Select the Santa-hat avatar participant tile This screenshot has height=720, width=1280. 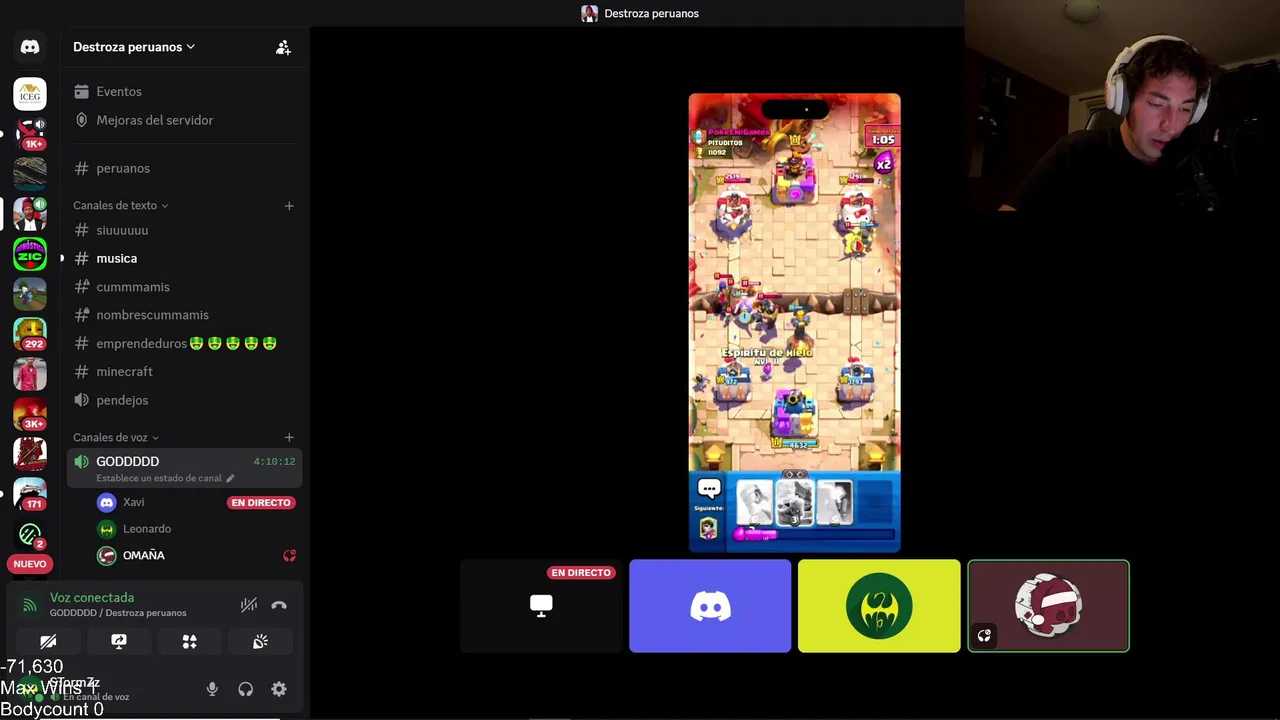point(1048,606)
